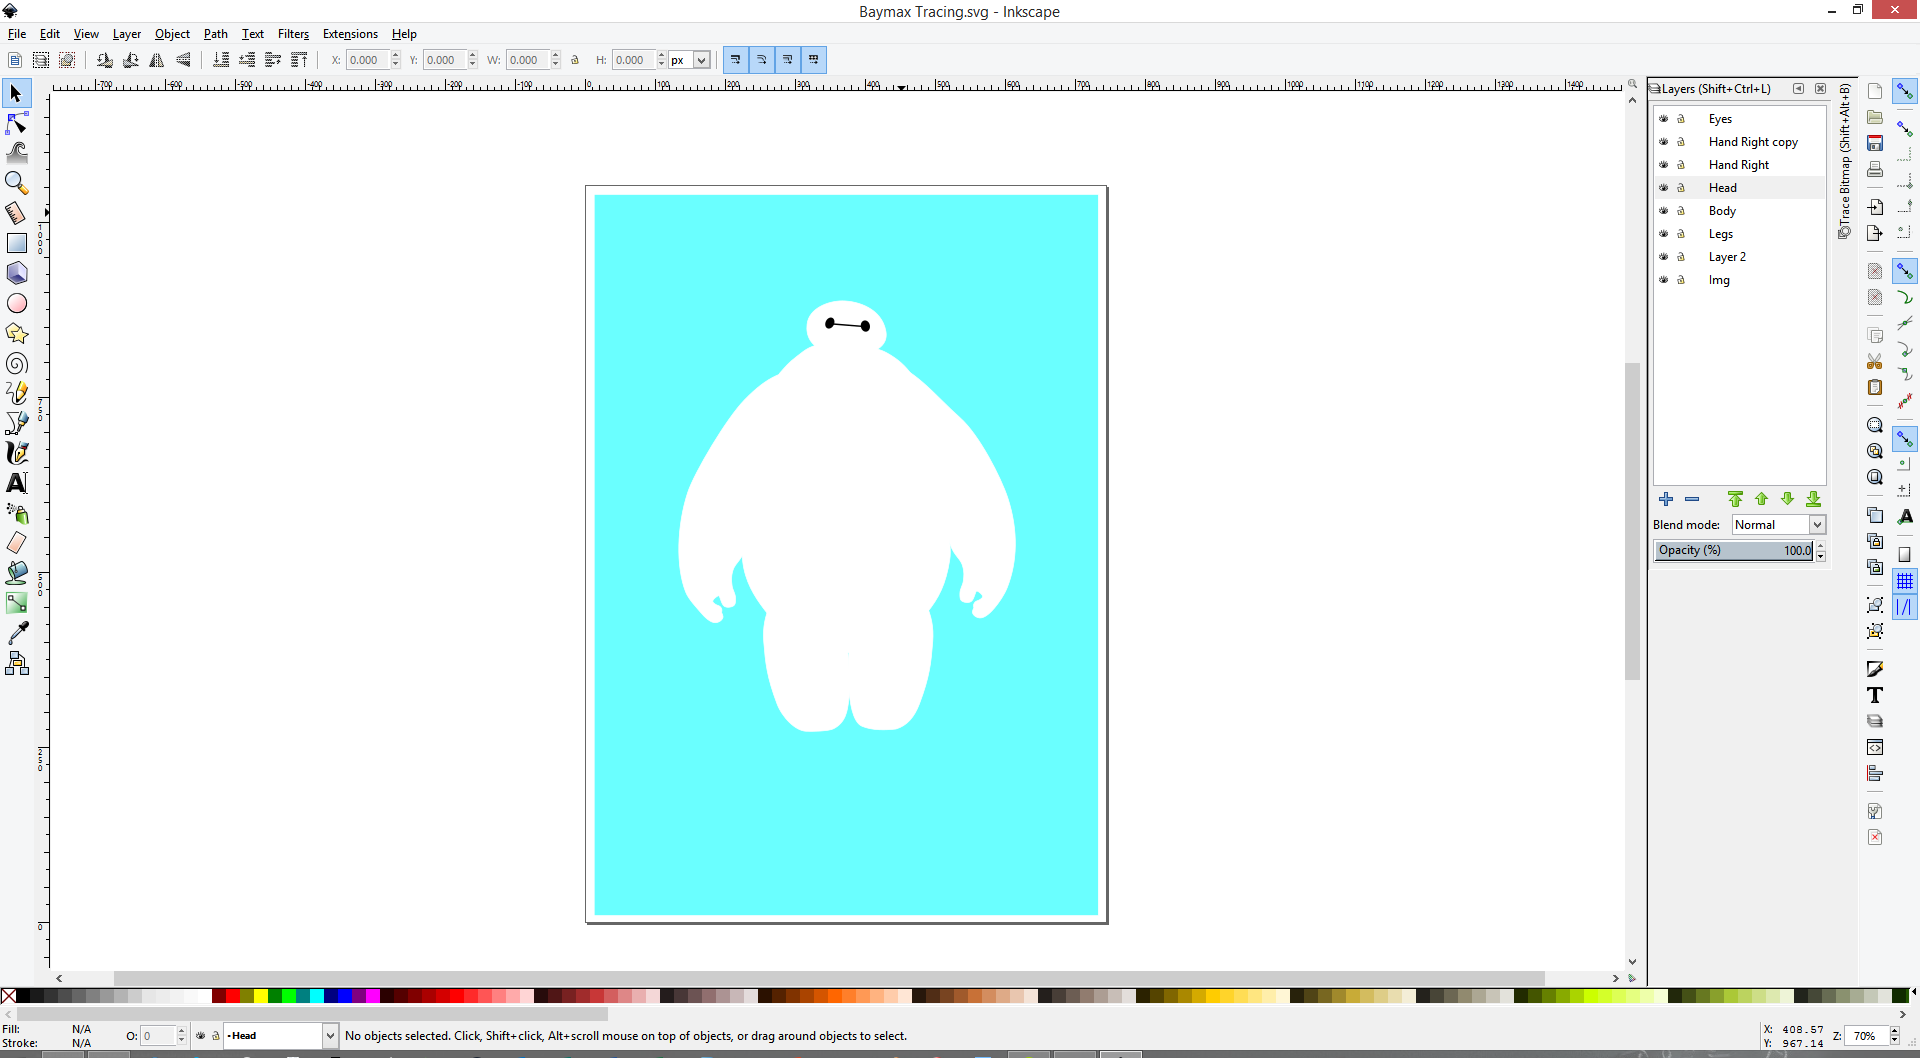The width and height of the screenshot is (1920, 1058).
Task: Increase the zoom percentage stepper
Action: click(x=1894, y=1031)
